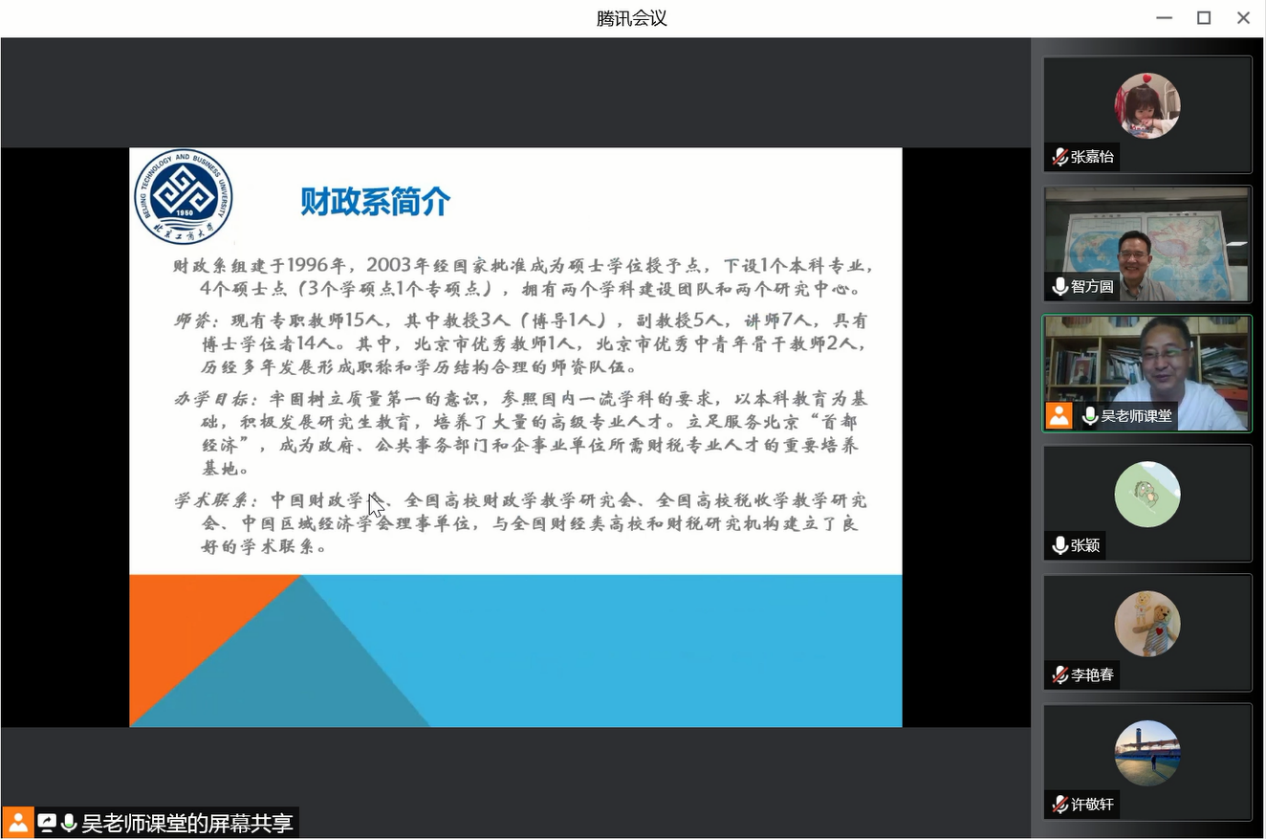The image size is (1266, 839).
Task: Maximize the 腾讯会议 window
Action: [x=1204, y=18]
